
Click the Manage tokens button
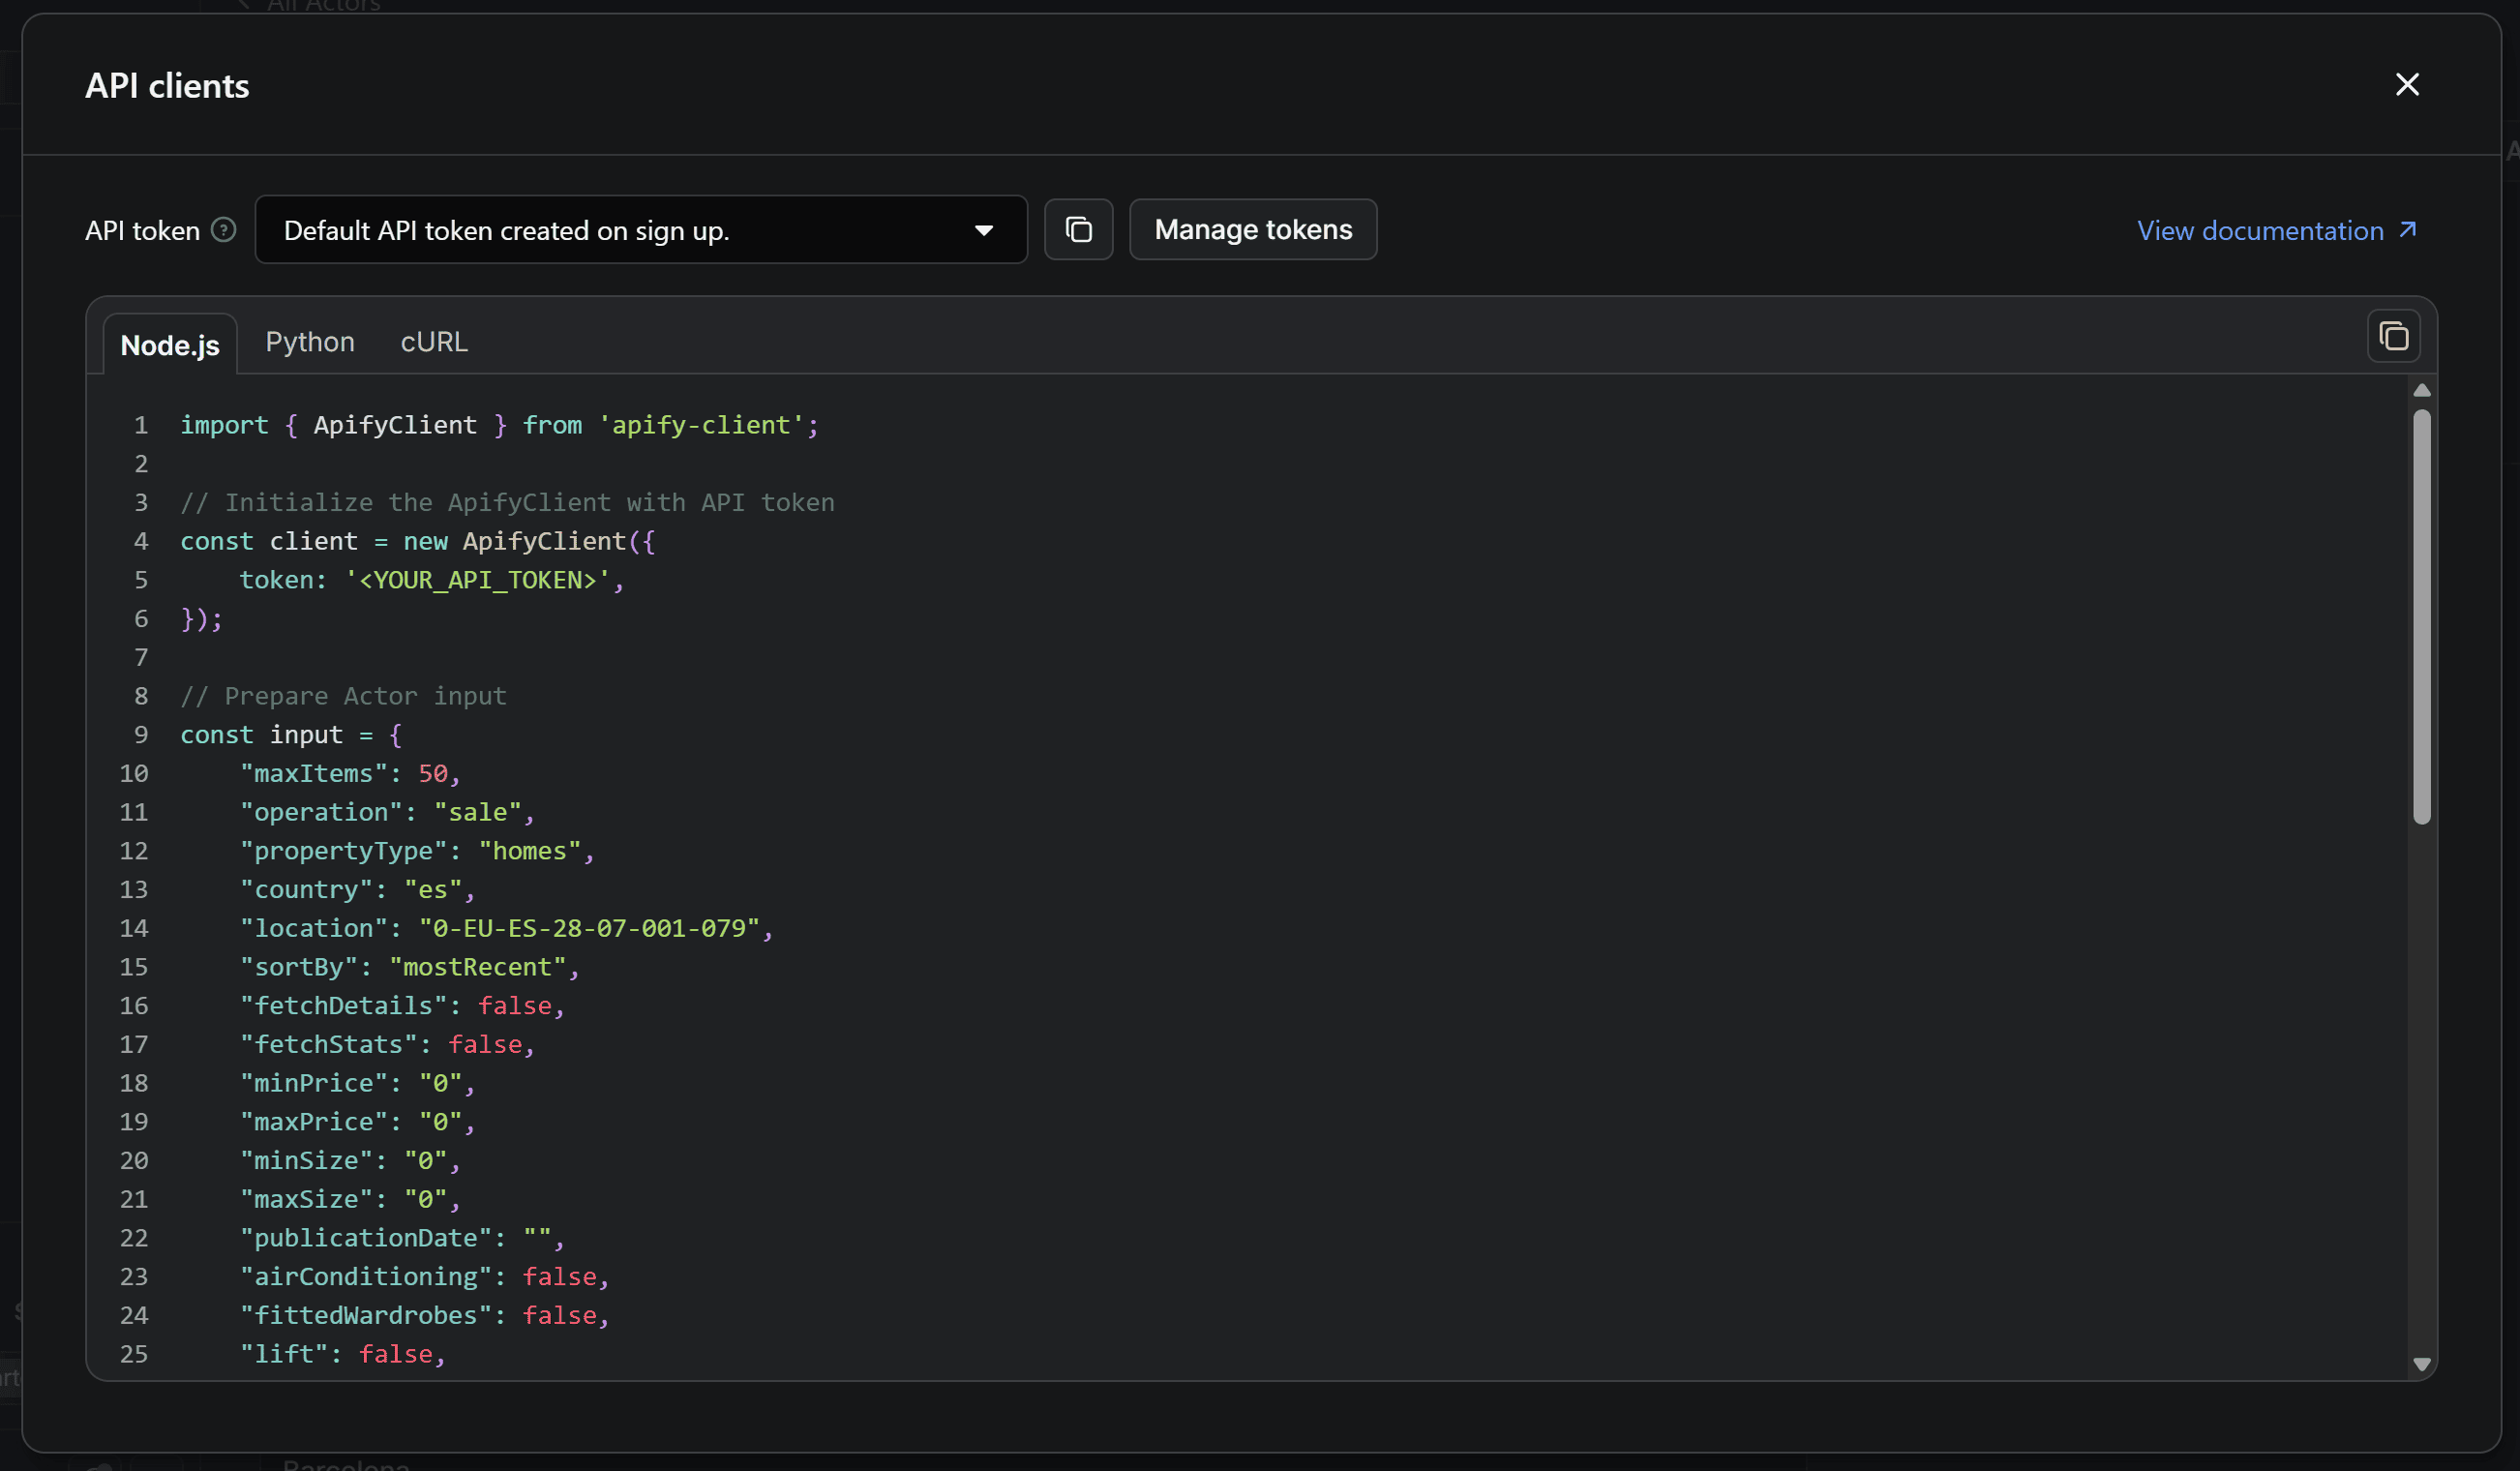pos(1253,229)
